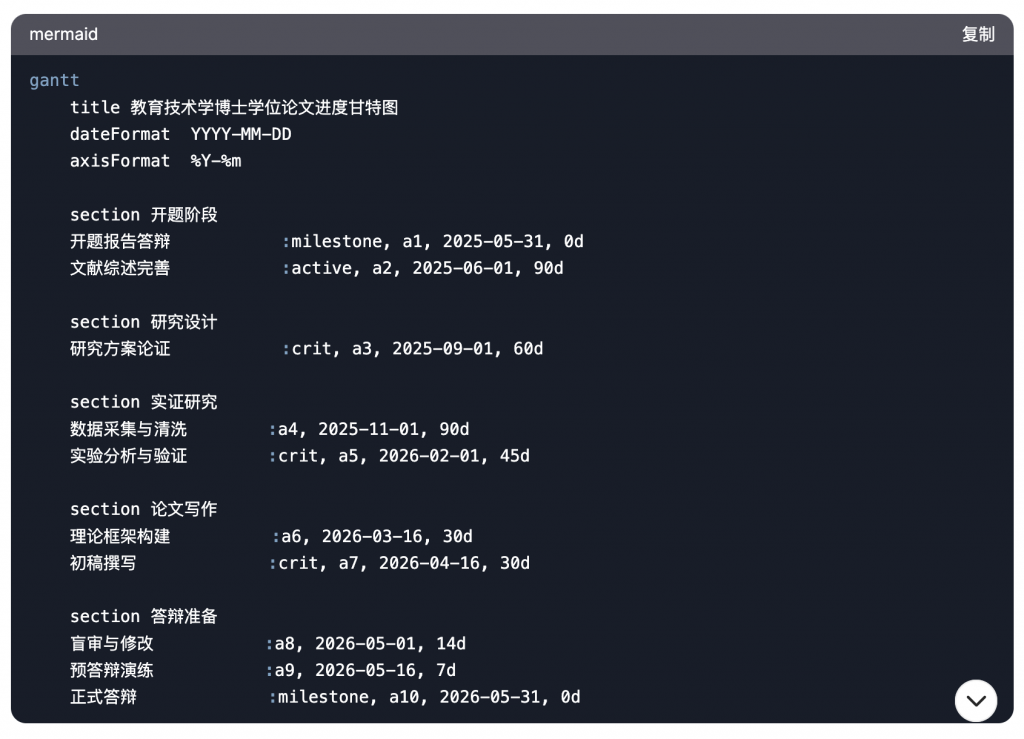Click the 开题报告答辩 milestone a1 line
Screen dimensions: 1024x739
pyautogui.click(x=327, y=241)
